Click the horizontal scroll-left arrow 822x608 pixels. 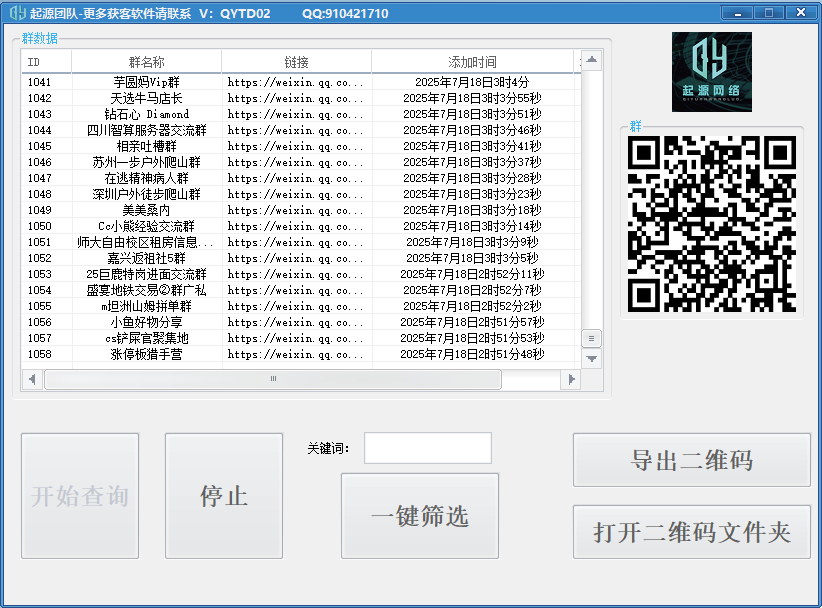pyautogui.click(x=33, y=379)
